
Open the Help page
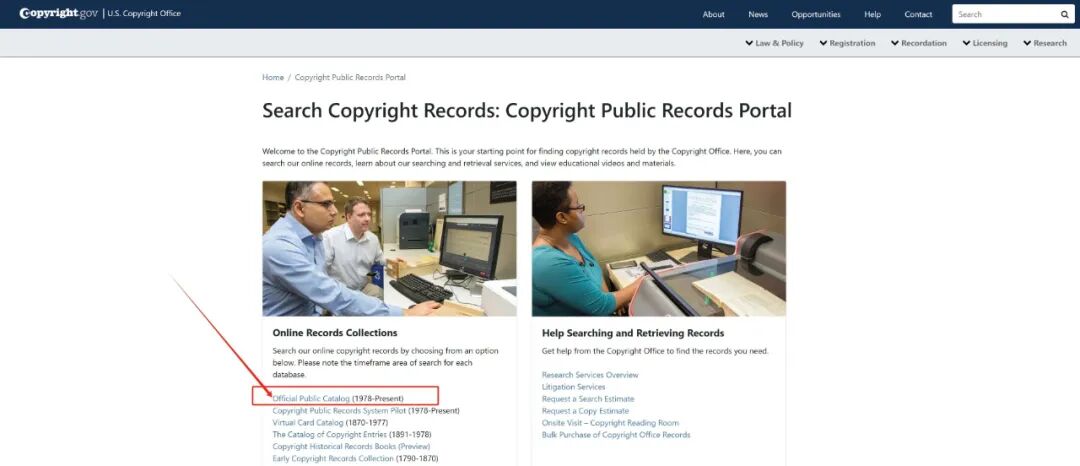pyautogui.click(x=873, y=14)
